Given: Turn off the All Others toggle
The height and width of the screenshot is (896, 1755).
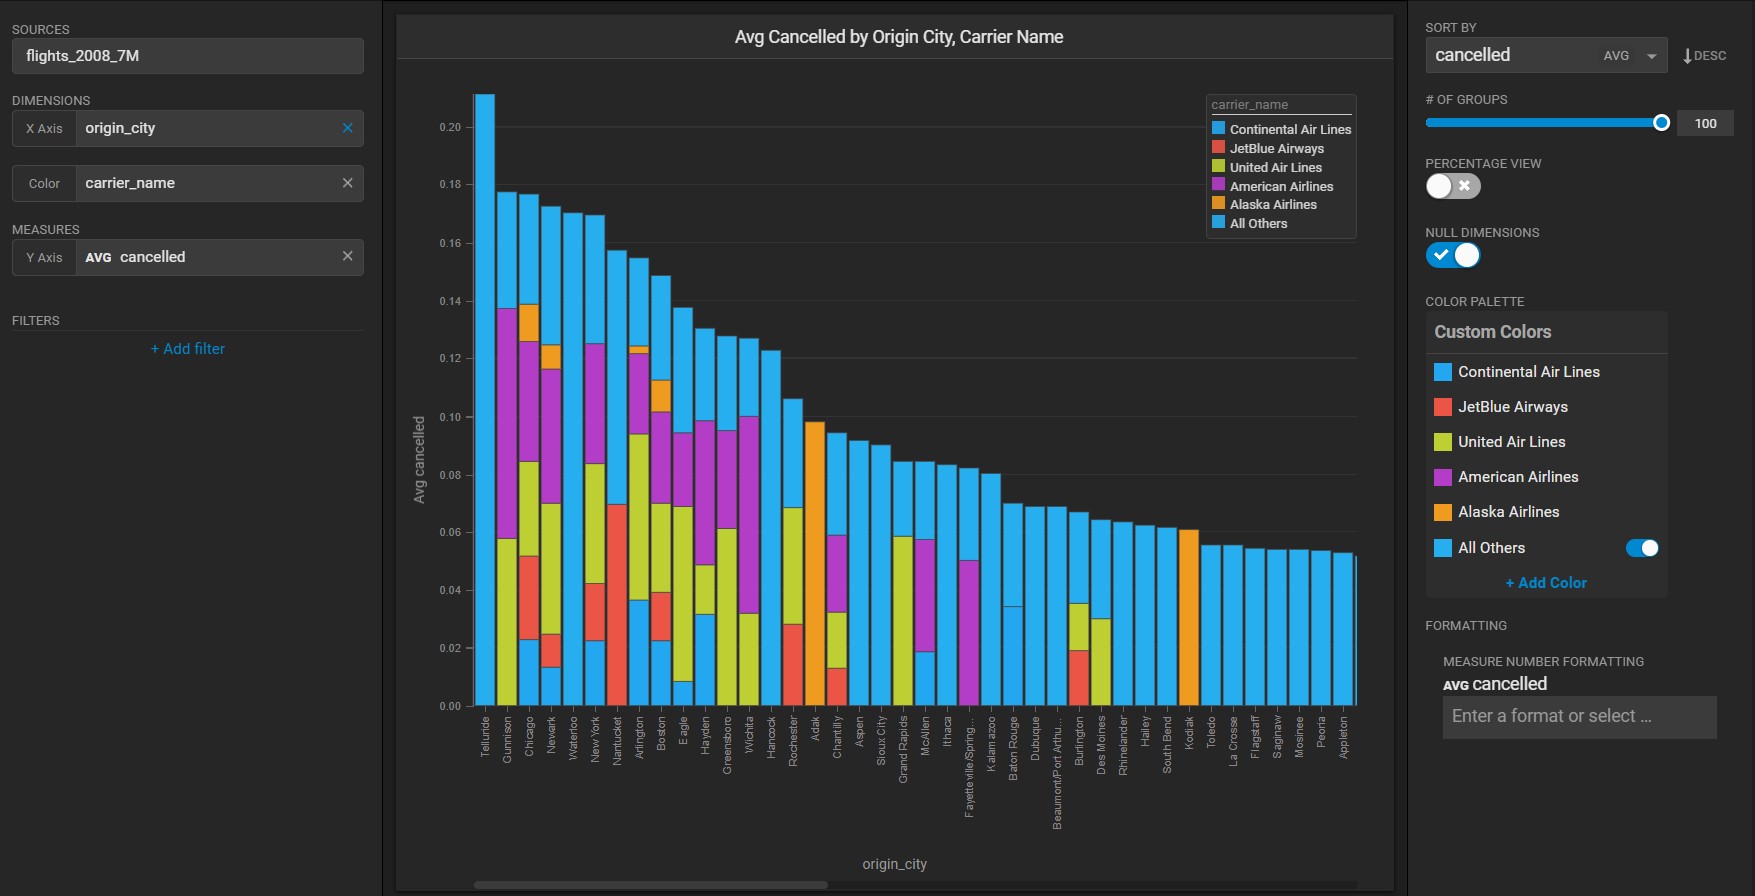Looking at the screenshot, I should coord(1641,548).
